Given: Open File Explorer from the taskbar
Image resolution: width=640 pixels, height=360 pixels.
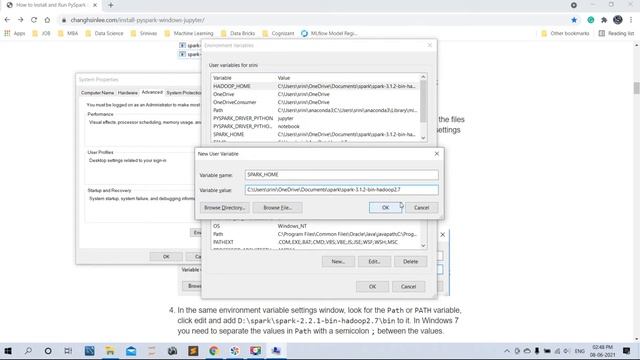Looking at the screenshot, I should [110, 351].
